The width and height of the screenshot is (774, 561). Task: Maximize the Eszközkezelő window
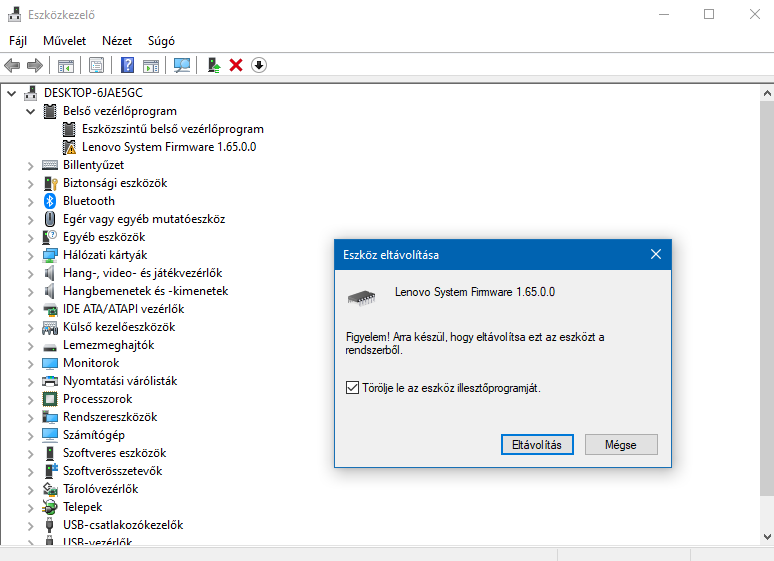[709, 14]
